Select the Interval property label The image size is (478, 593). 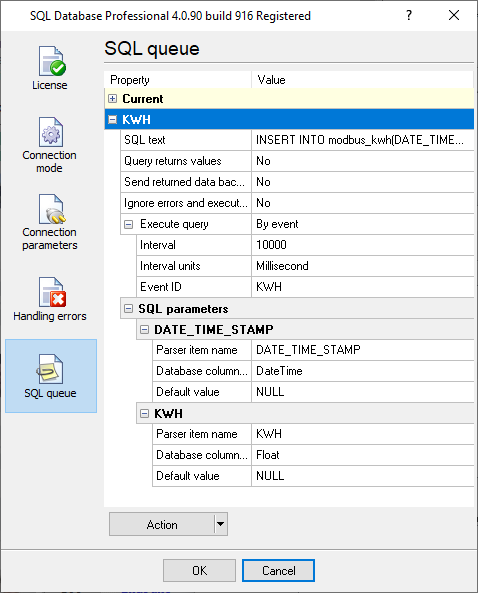158,245
